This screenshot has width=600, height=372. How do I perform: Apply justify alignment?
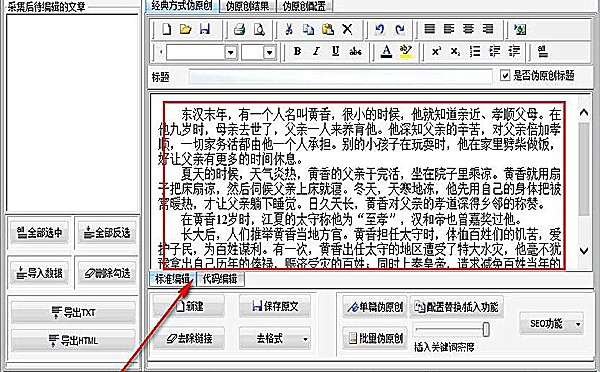click(x=430, y=29)
